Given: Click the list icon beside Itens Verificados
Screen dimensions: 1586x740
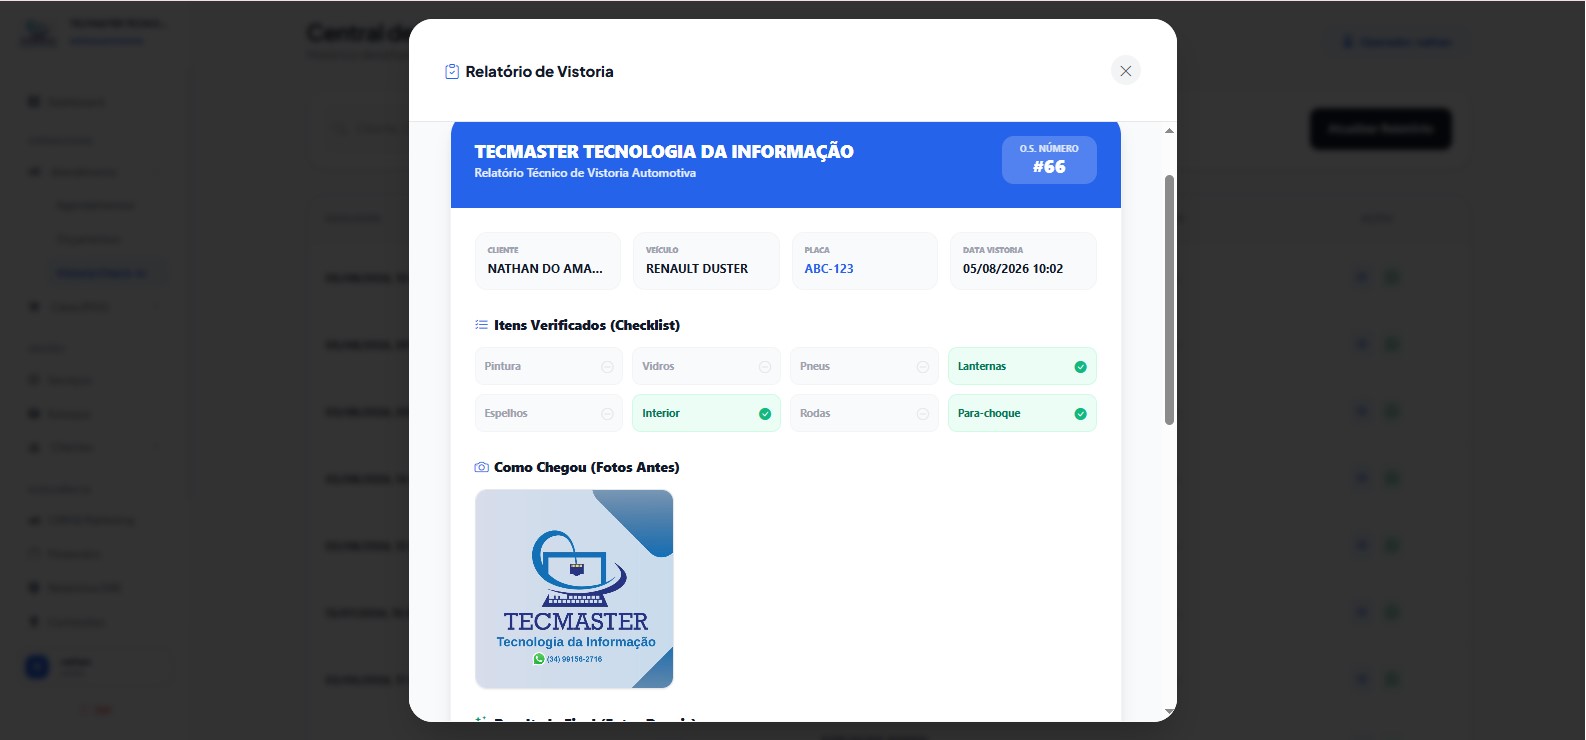Looking at the screenshot, I should click(482, 325).
